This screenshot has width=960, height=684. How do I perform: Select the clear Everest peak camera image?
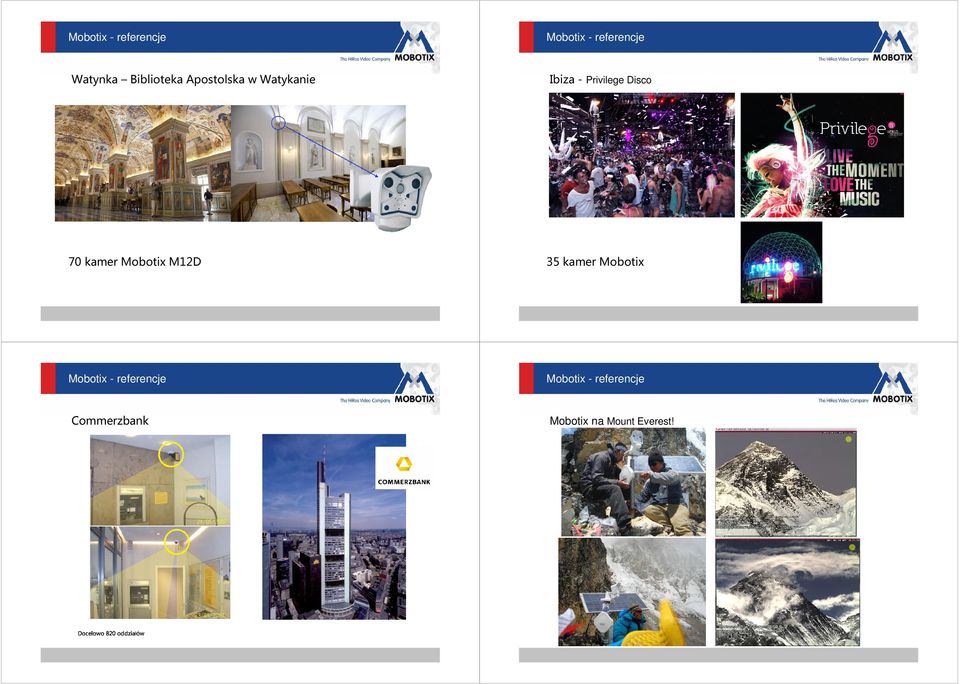[x=786, y=482]
